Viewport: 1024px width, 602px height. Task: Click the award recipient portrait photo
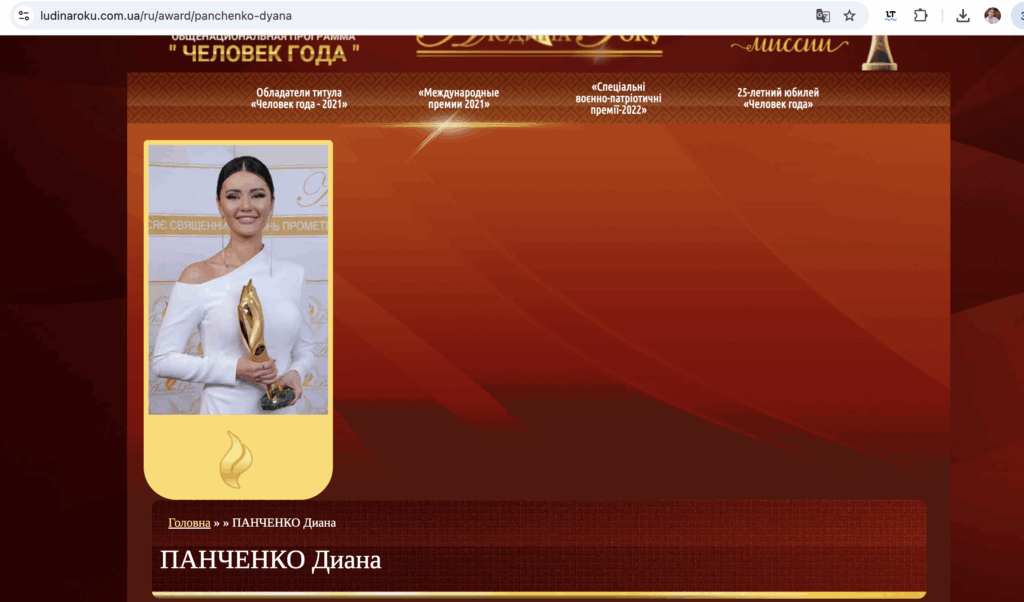pos(238,279)
